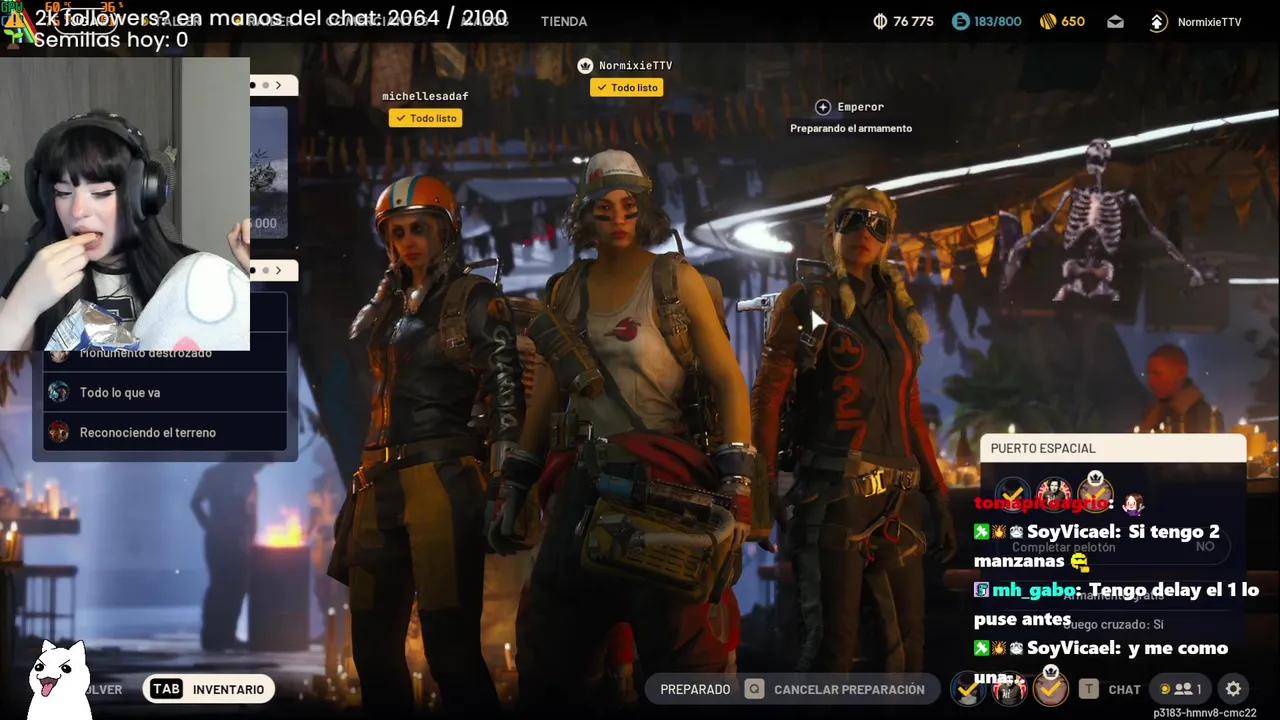This screenshot has height=720, width=1280.
Task: Open the 183/800 blue currency counter
Action: (x=986, y=21)
